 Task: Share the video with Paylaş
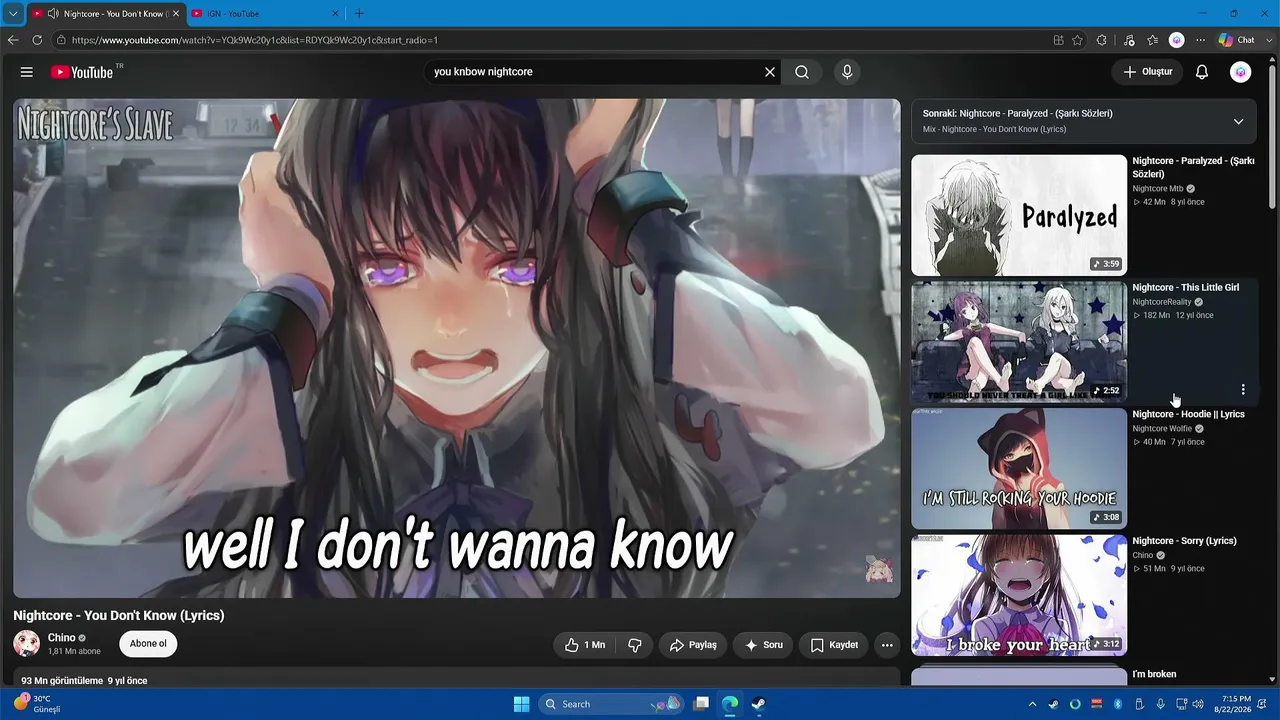click(x=692, y=645)
